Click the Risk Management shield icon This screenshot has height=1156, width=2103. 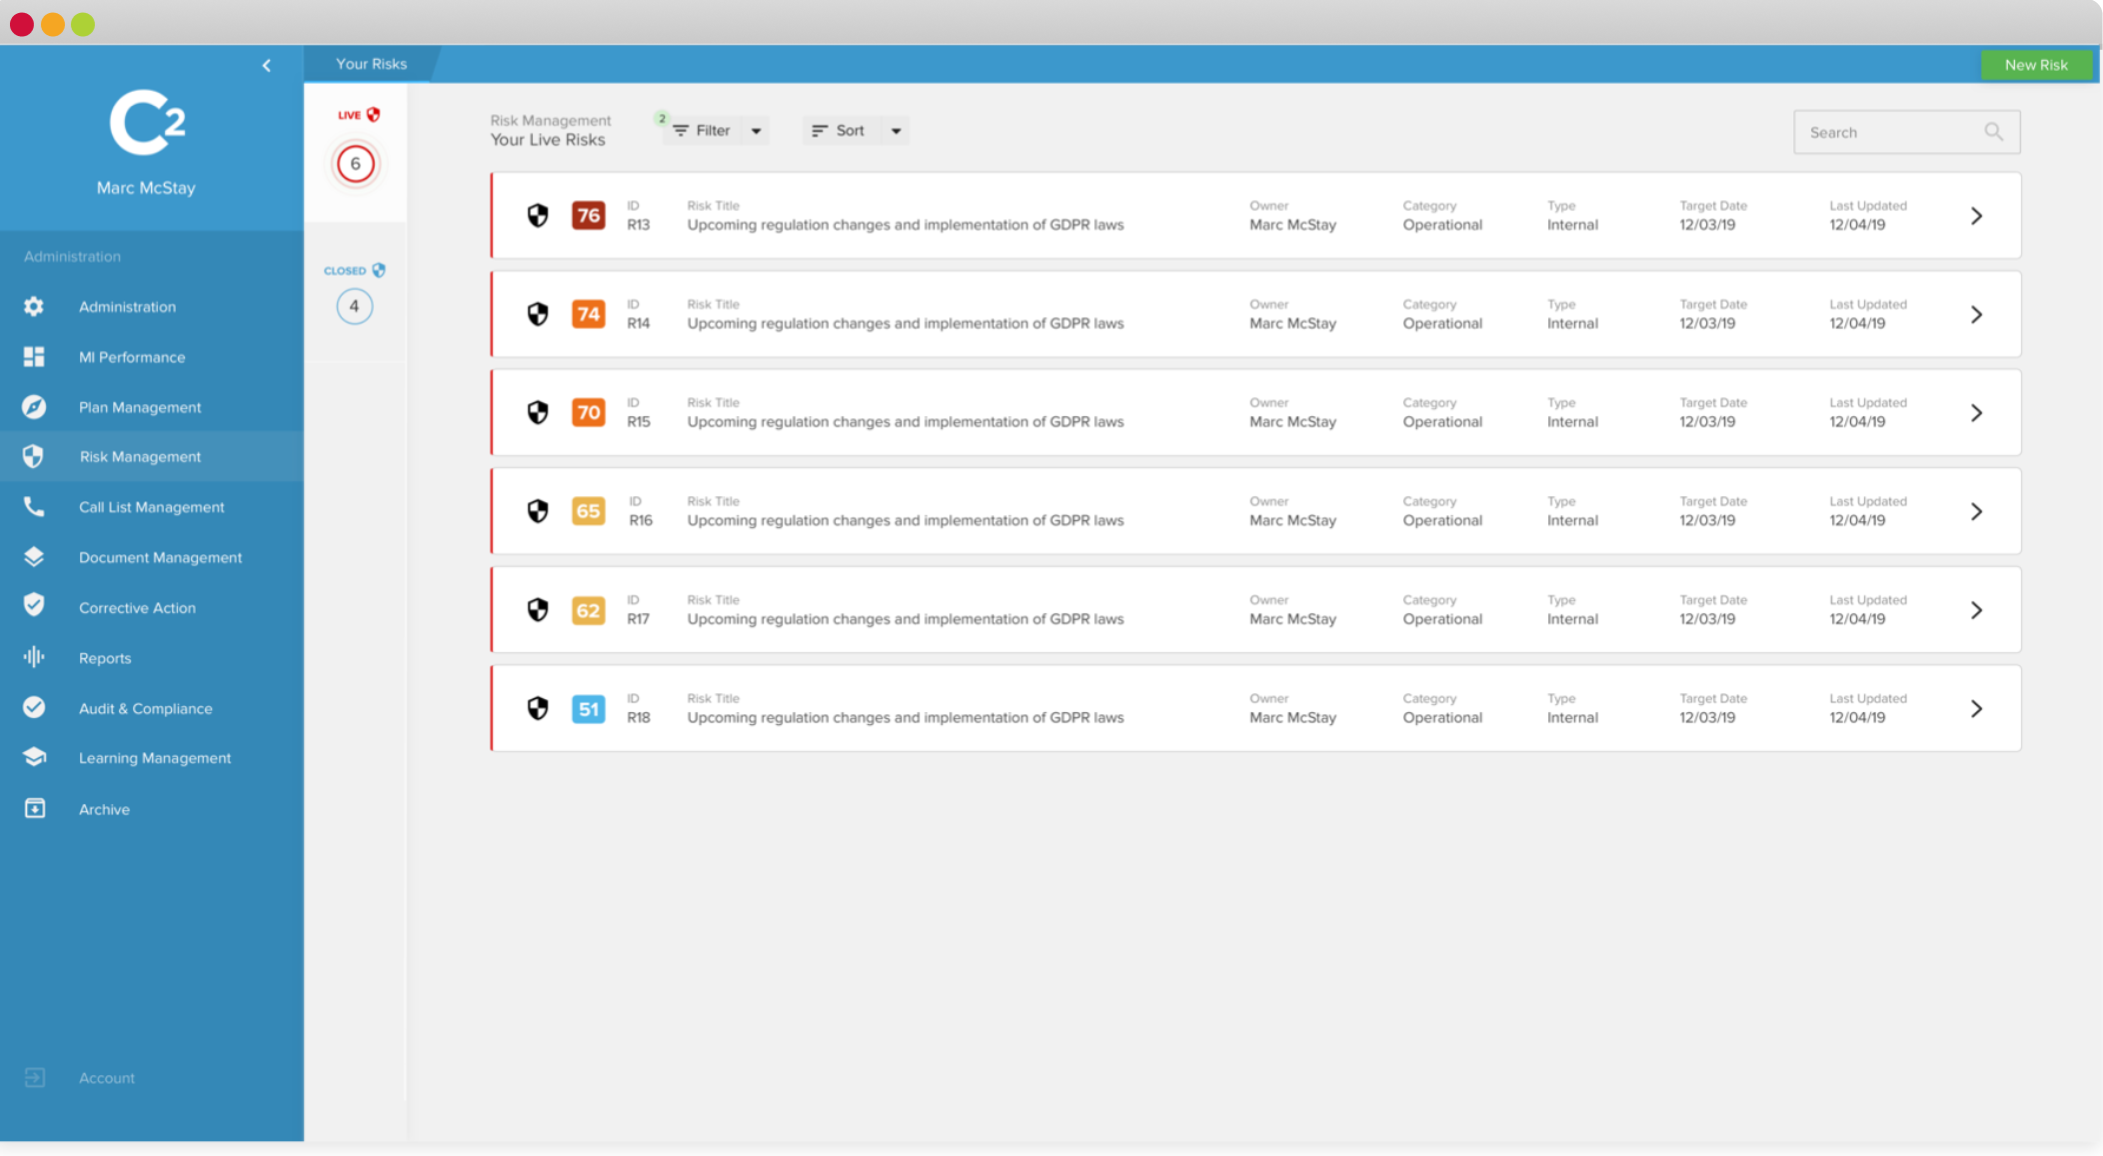click(37, 456)
